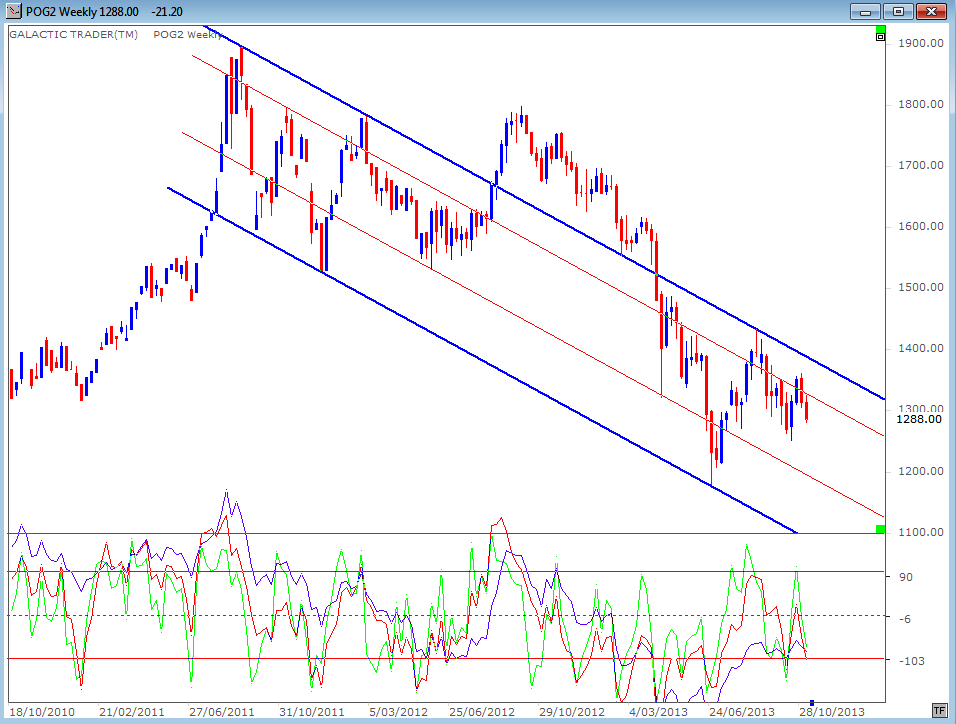956x724 pixels.
Task: Click the current price label 1288.00 on price axis
Action: coord(919,419)
